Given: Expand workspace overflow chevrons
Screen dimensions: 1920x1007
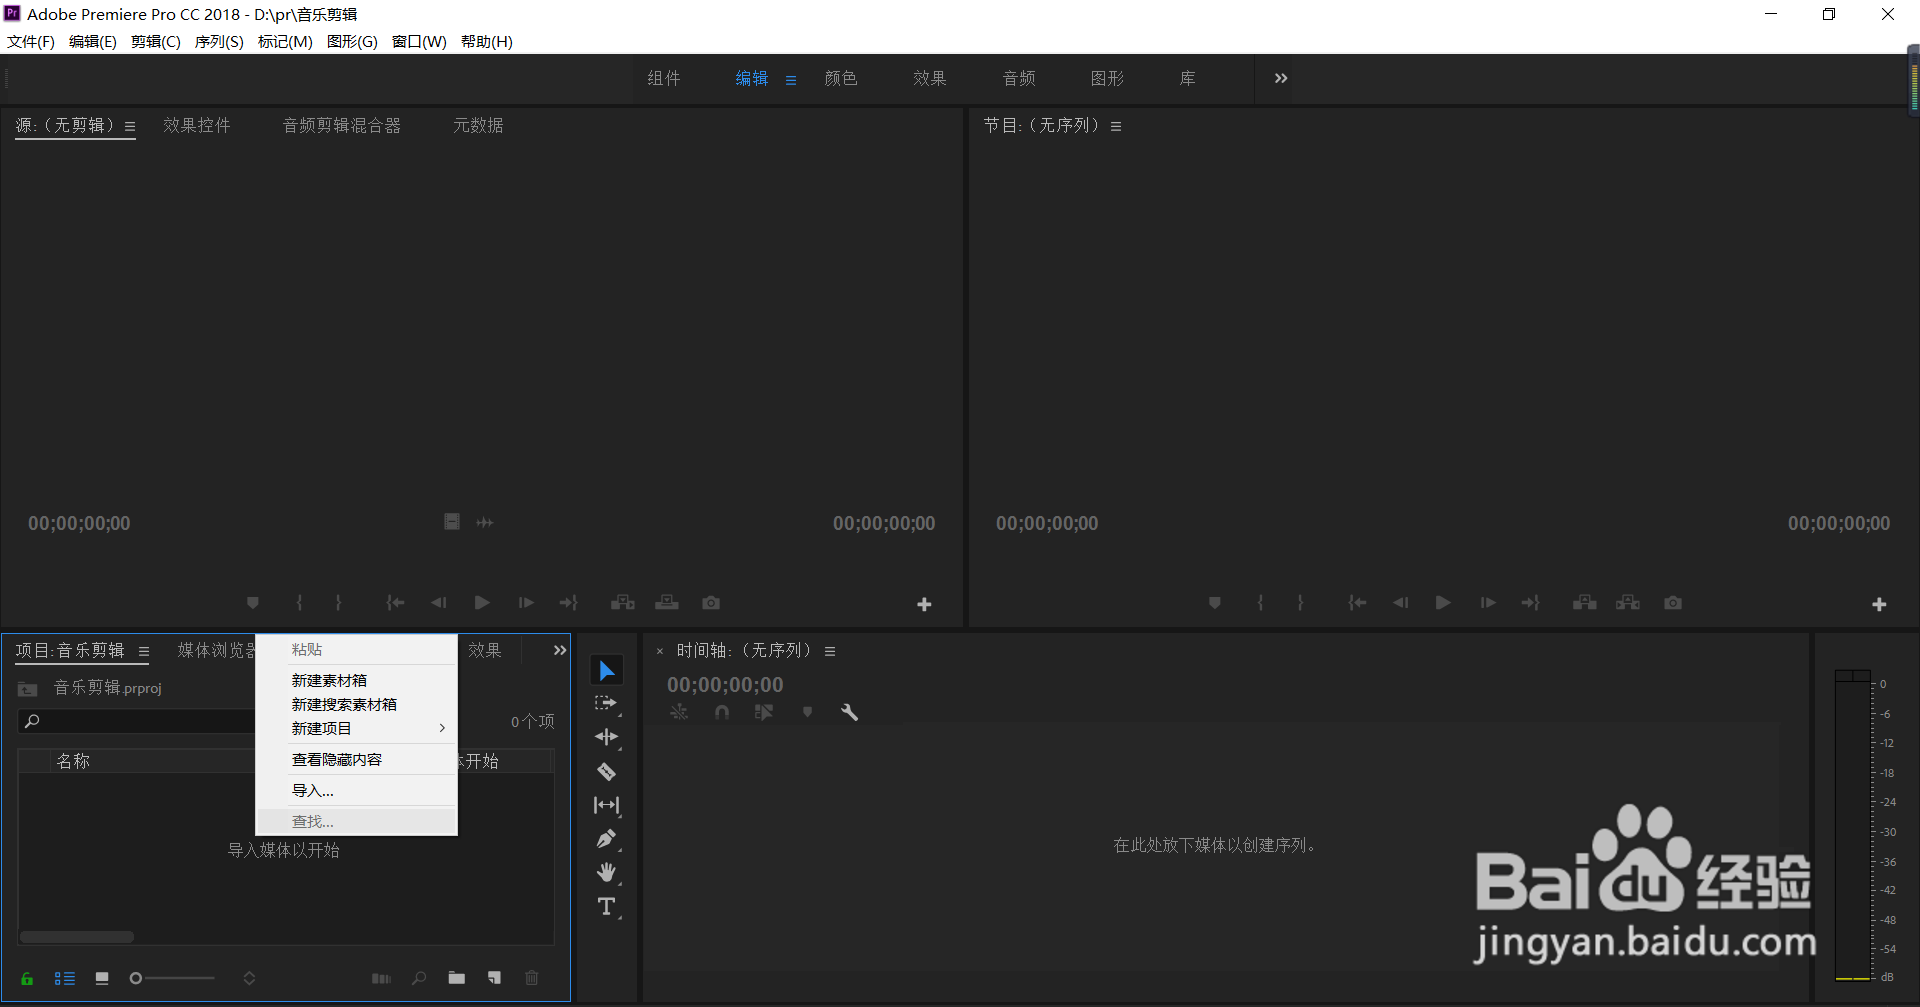Looking at the screenshot, I should (1281, 78).
